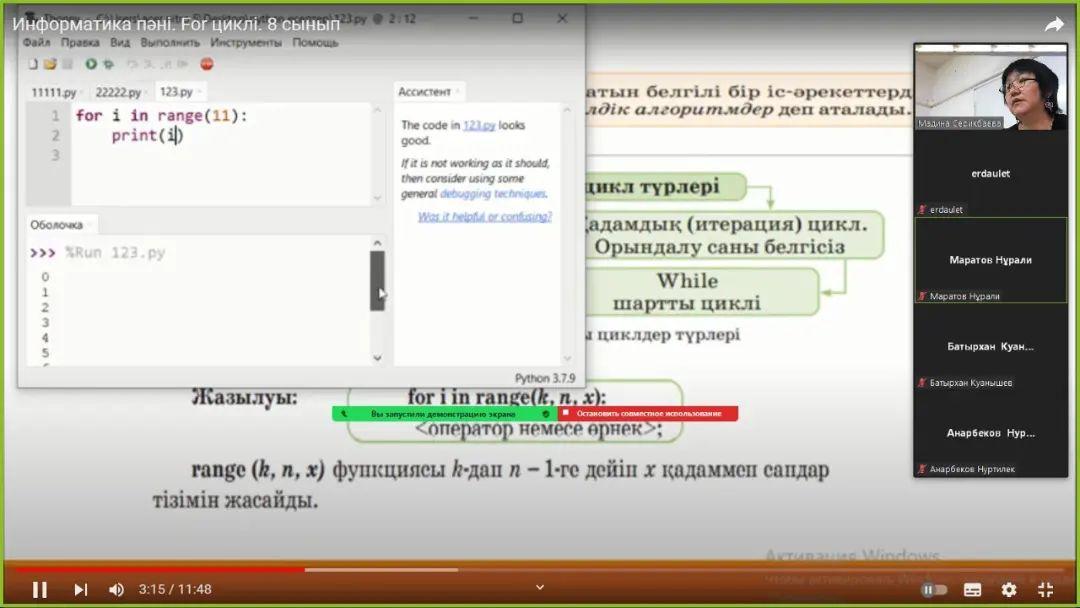Click the Thonny Save file icon

[x=67, y=64]
